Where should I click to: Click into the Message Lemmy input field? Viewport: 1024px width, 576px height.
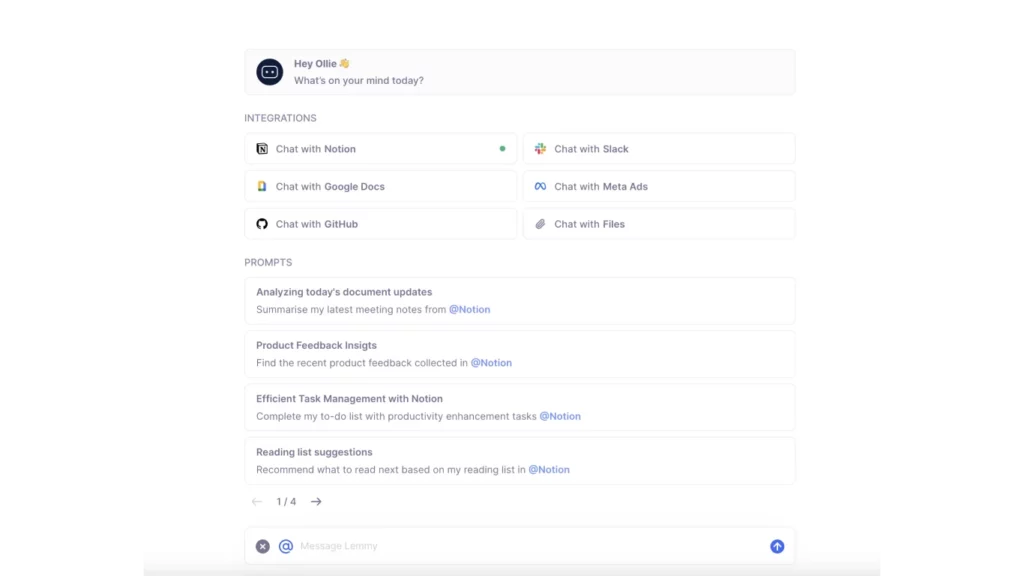click(x=520, y=546)
